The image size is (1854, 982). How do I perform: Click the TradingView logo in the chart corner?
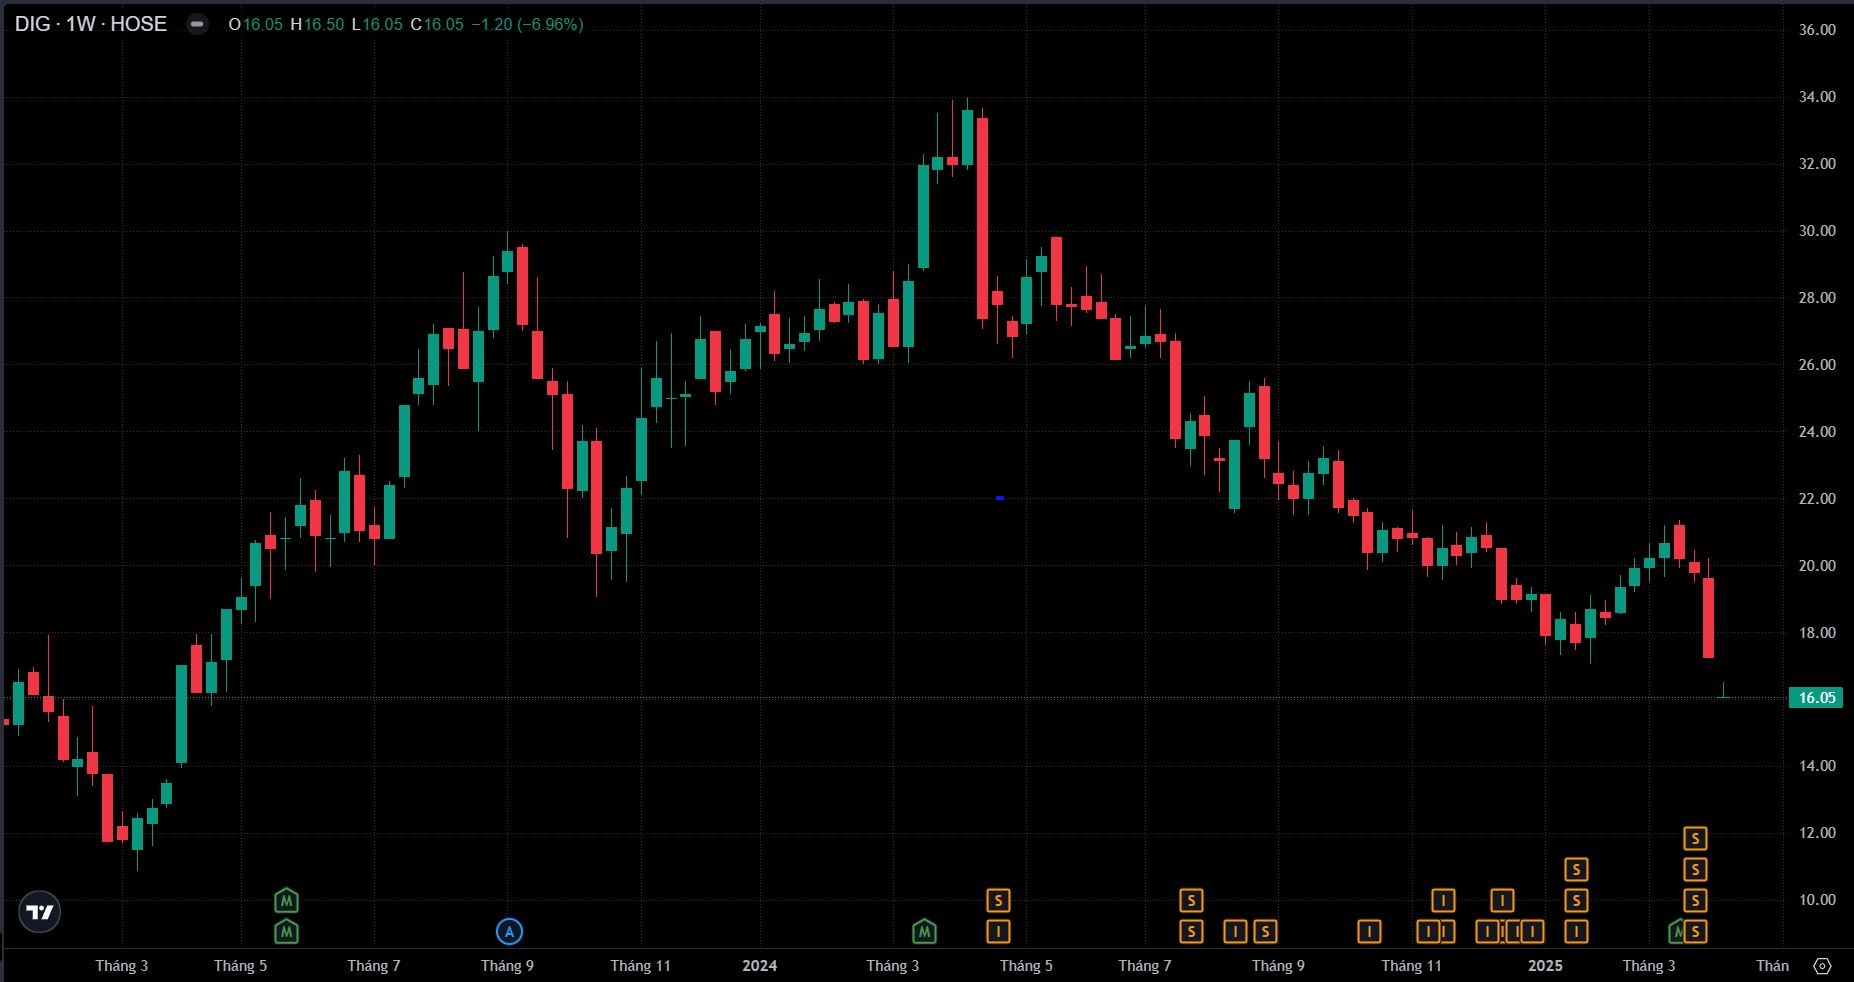tap(40, 911)
